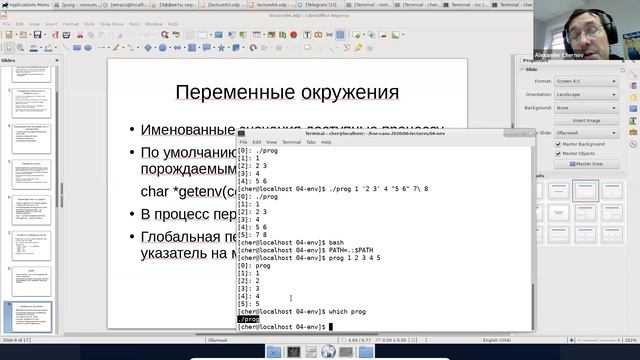Select the Block Arrows tool
The width and height of the screenshot is (640, 360).
[x=177, y=48]
